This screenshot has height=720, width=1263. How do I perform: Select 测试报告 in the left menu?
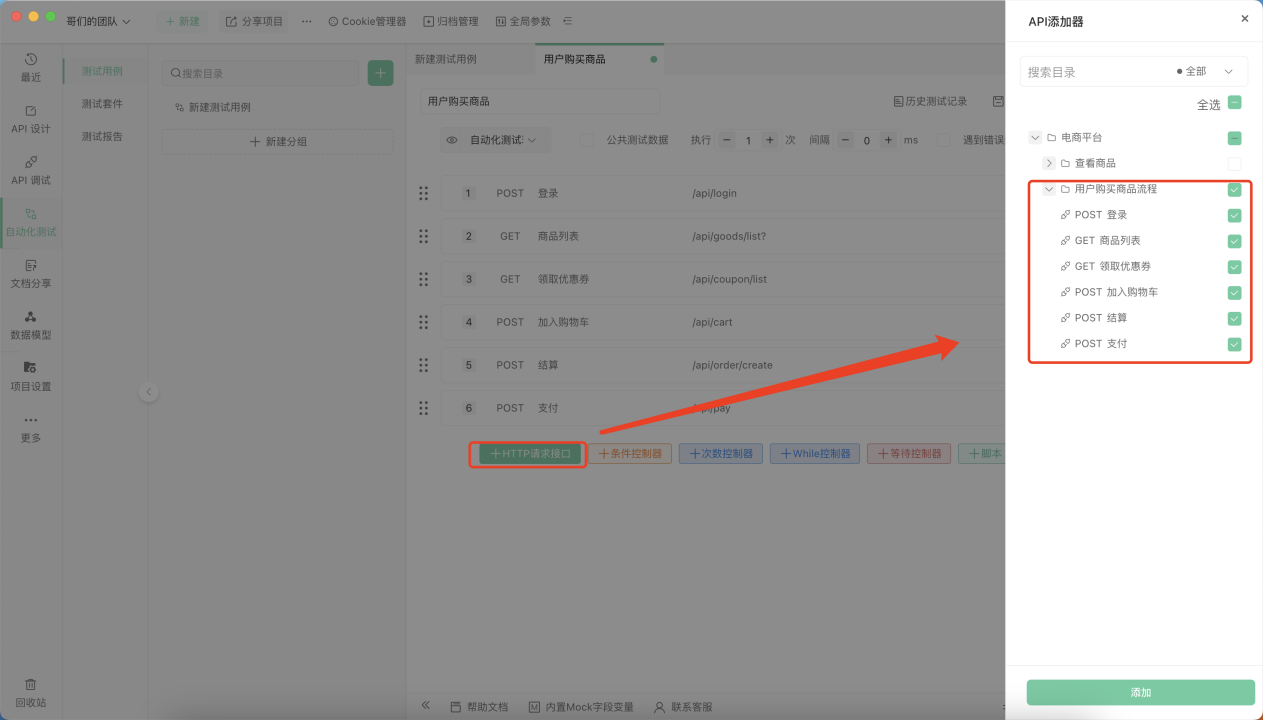click(102, 136)
